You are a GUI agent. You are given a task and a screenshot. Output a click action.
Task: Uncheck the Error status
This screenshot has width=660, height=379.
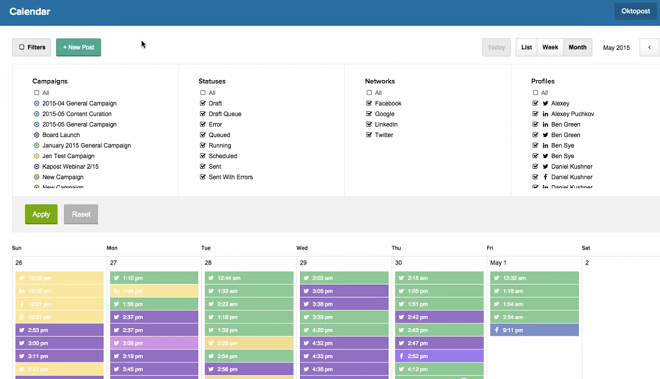[x=203, y=124]
